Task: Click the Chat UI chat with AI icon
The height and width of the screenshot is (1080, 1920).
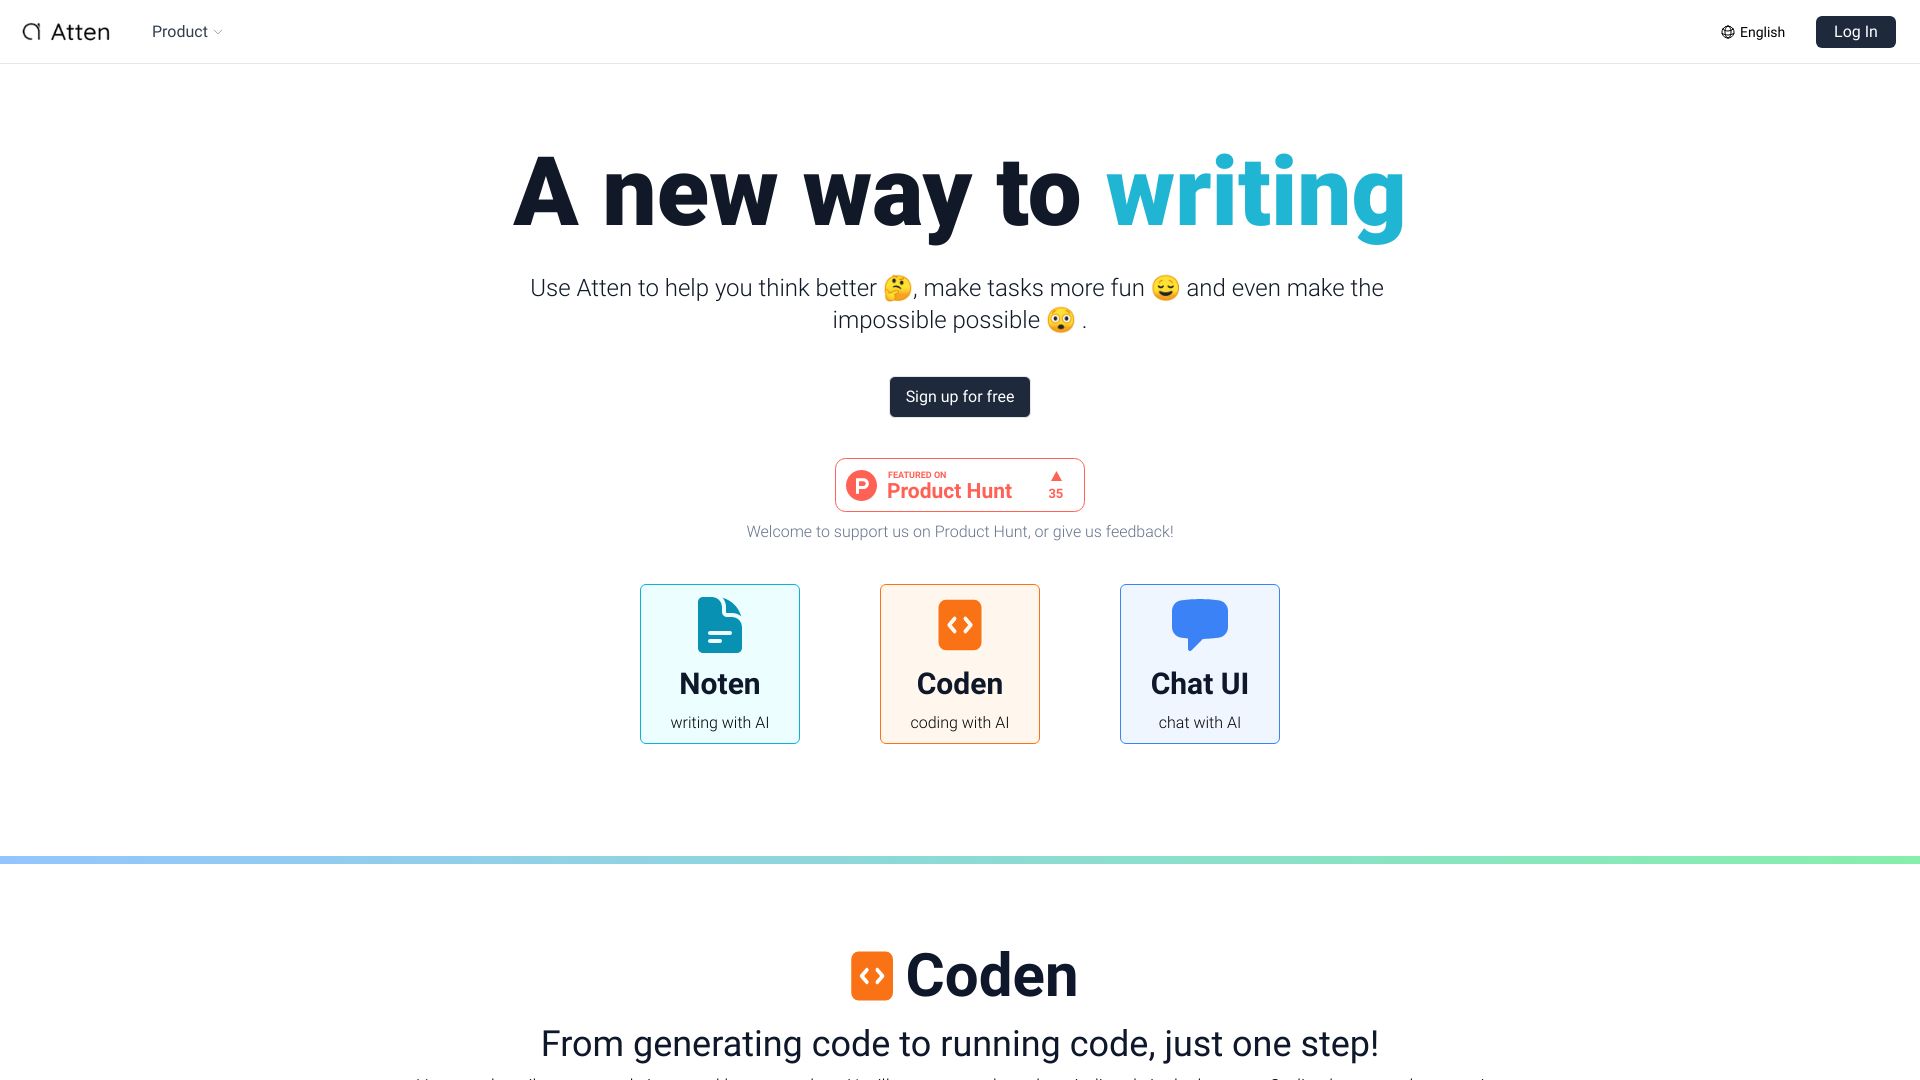Action: pyautogui.click(x=1199, y=624)
